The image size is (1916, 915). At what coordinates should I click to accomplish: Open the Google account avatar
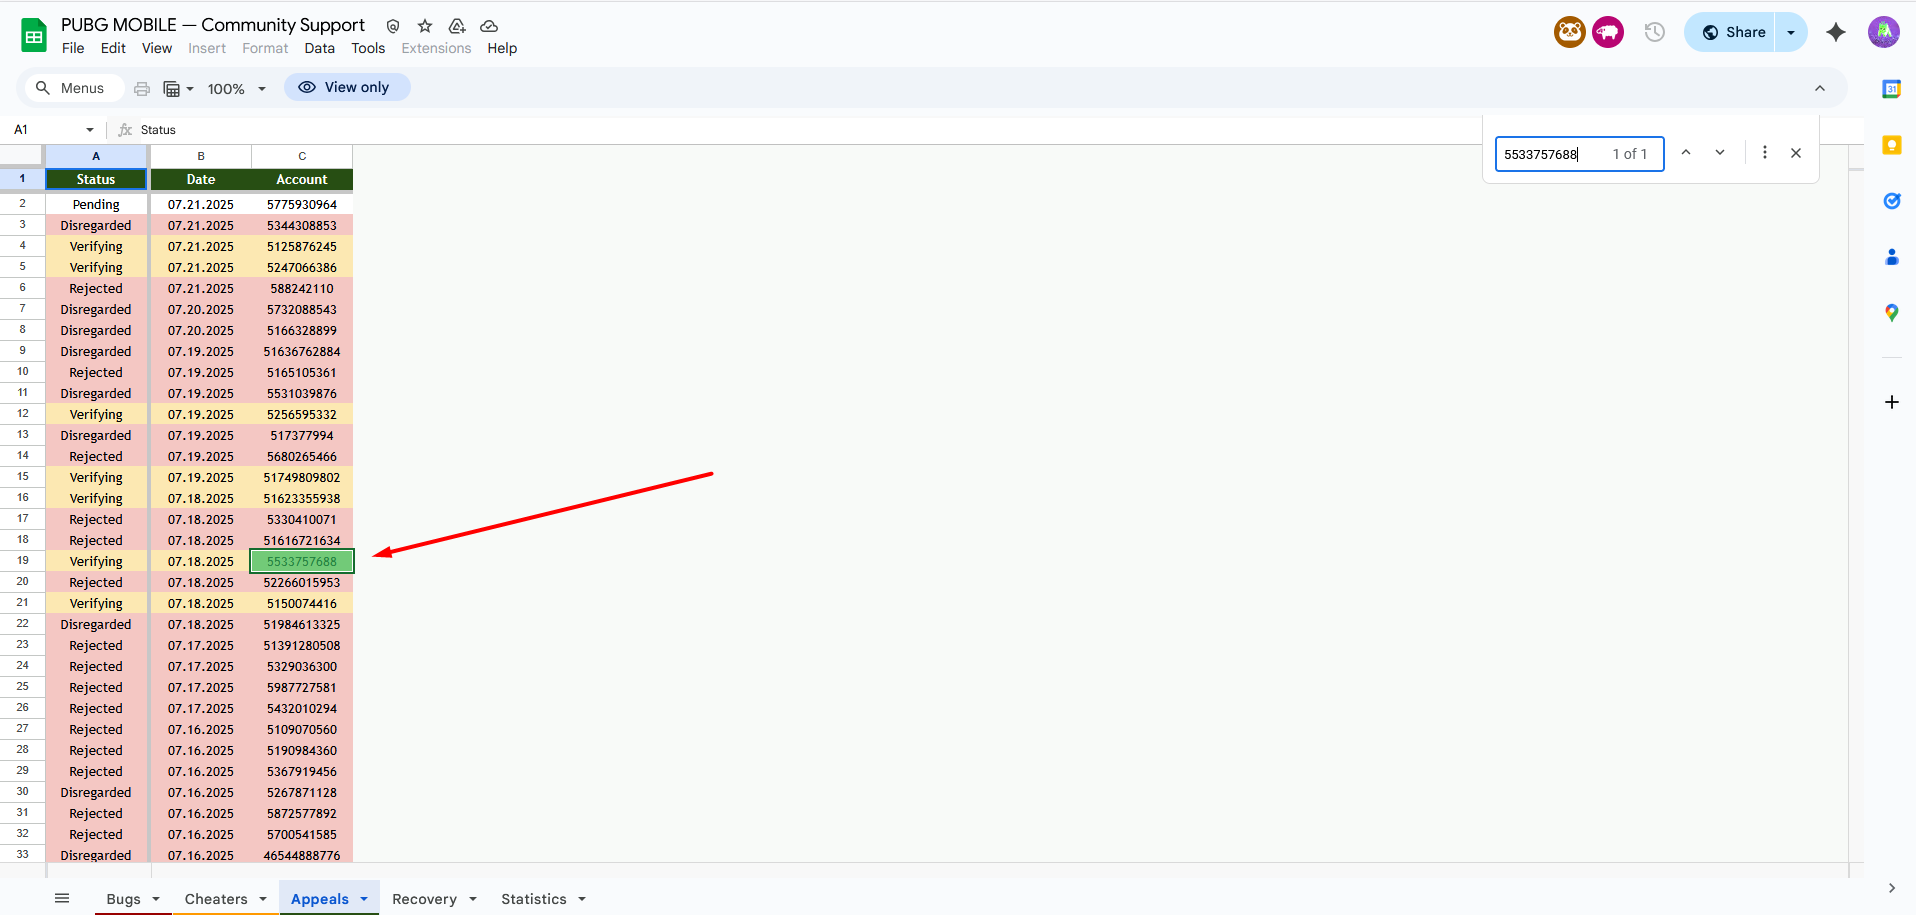click(x=1884, y=32)
